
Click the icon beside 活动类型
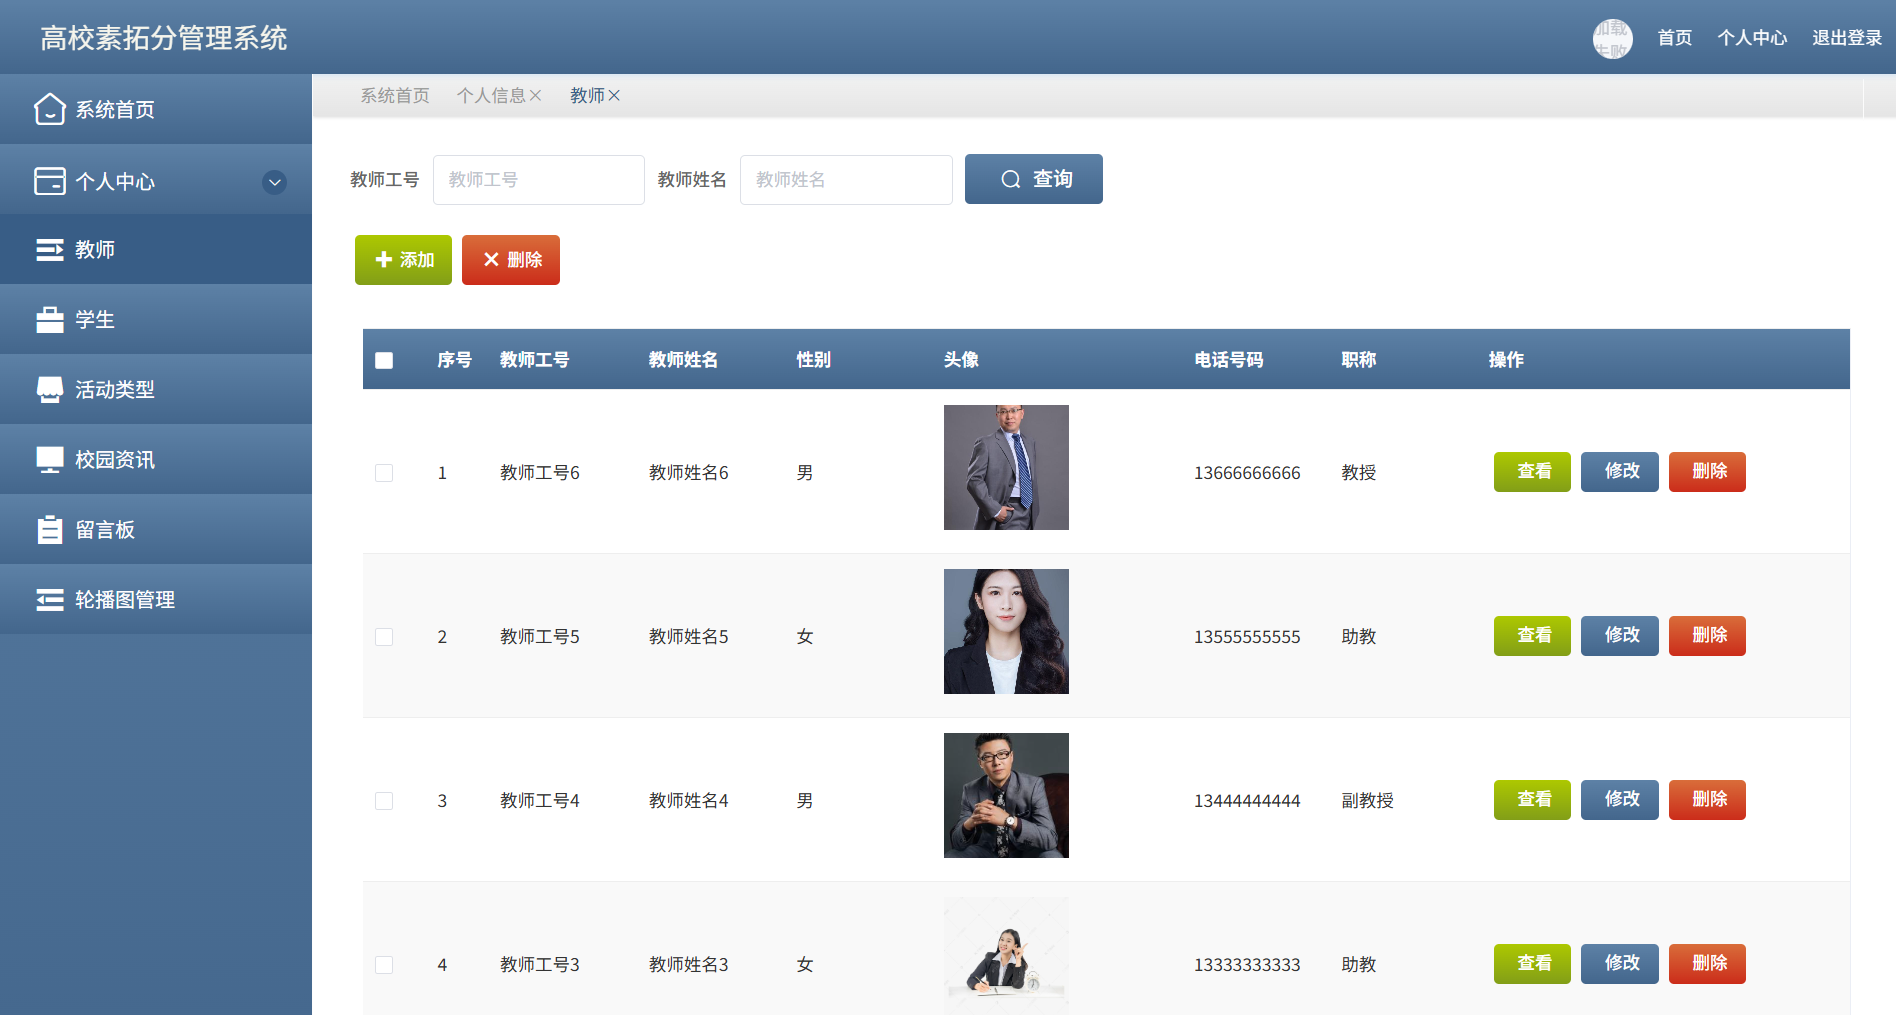[x=49, y=389]
